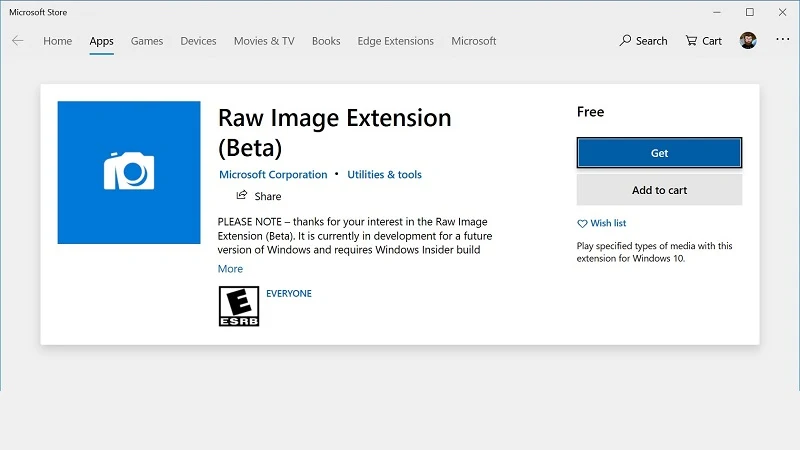
Task: Open Microsoft Corporation publisher link
Action: coord(273,174)
